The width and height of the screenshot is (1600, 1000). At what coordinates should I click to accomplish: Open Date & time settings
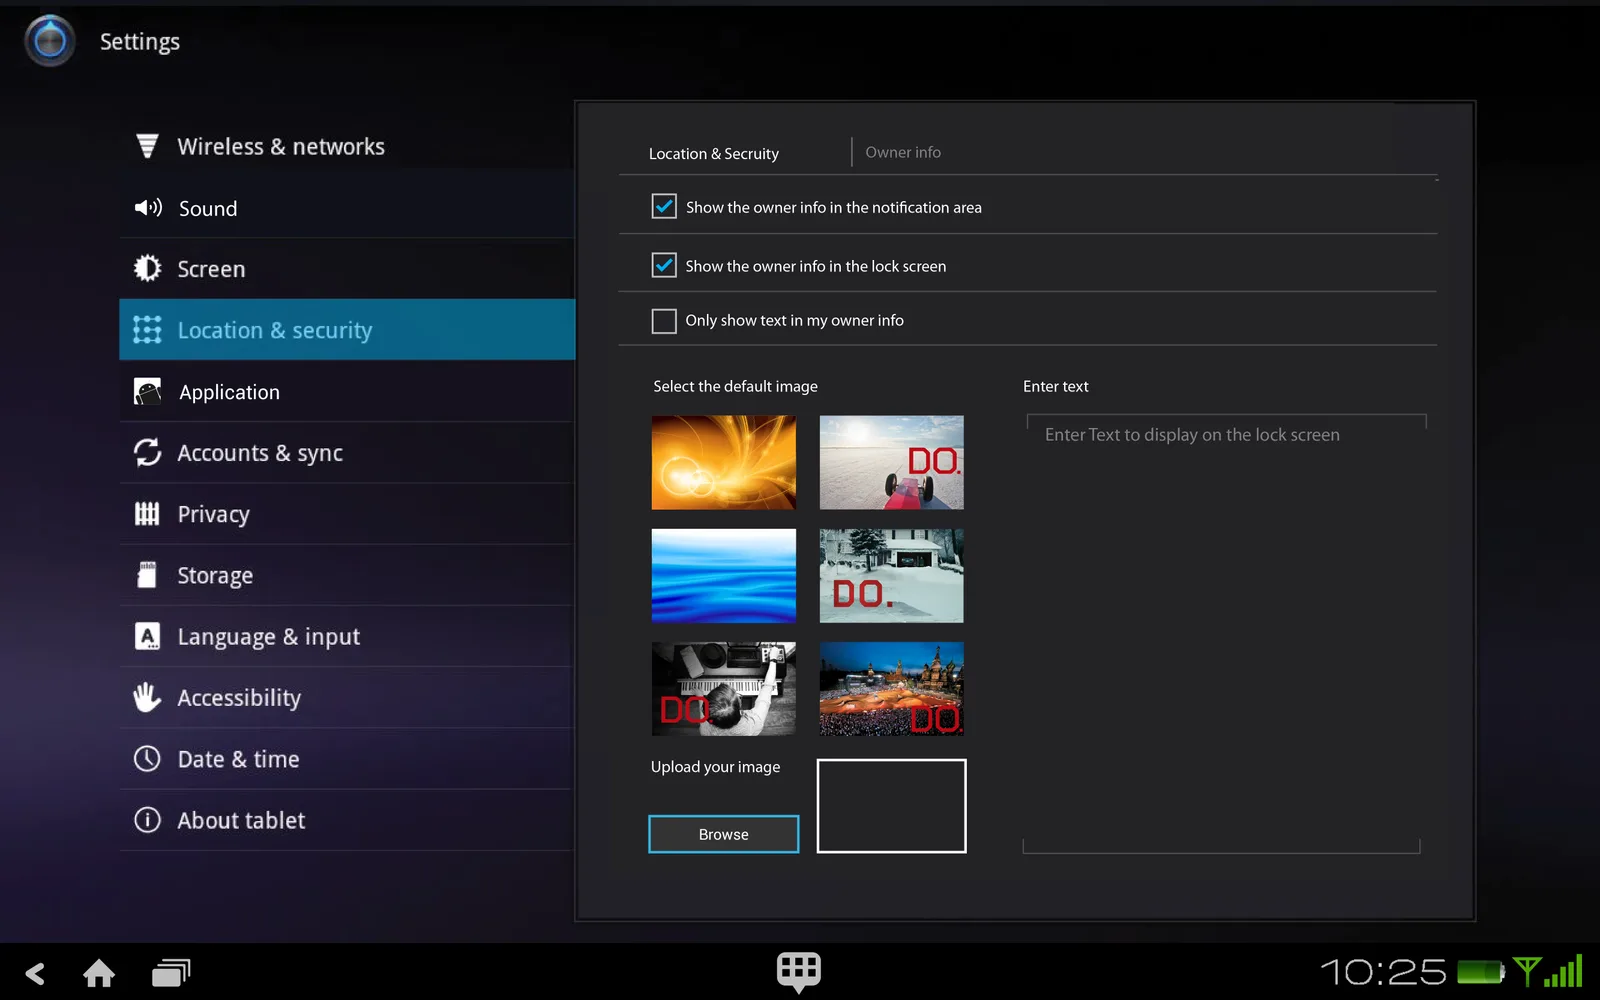click(347, 759)
